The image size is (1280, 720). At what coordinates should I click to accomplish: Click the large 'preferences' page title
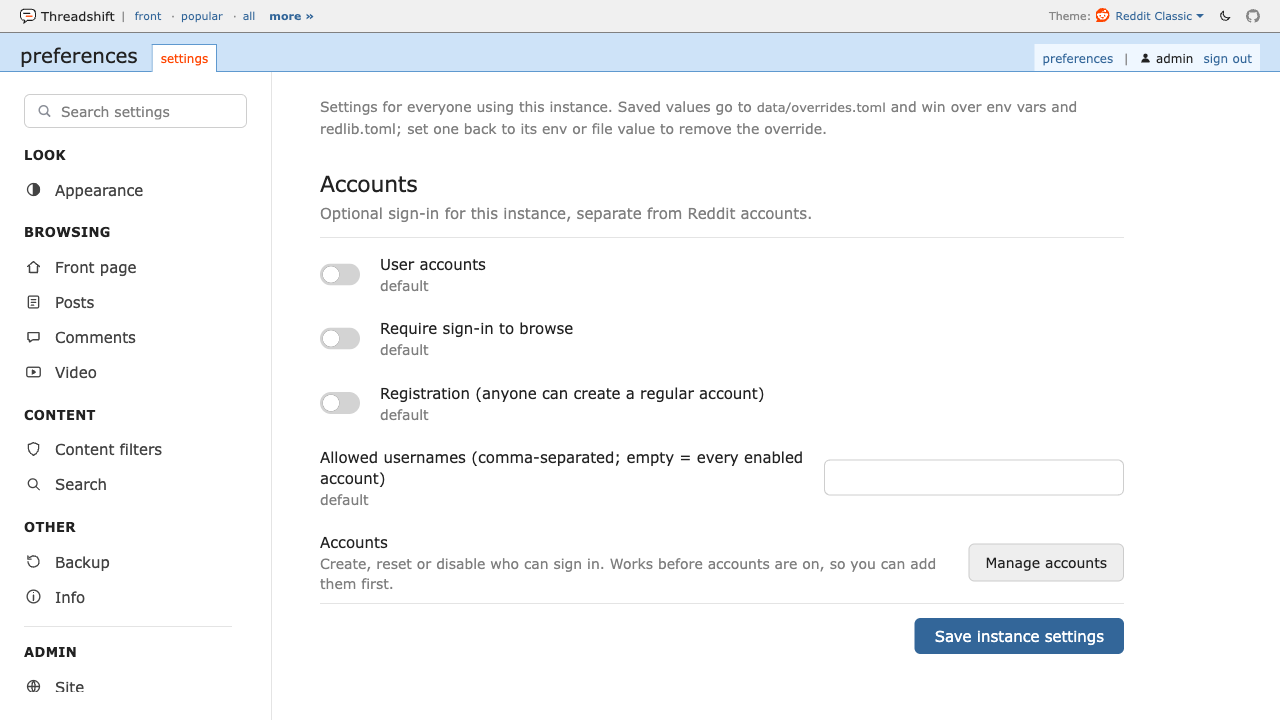tap(79, 56)
